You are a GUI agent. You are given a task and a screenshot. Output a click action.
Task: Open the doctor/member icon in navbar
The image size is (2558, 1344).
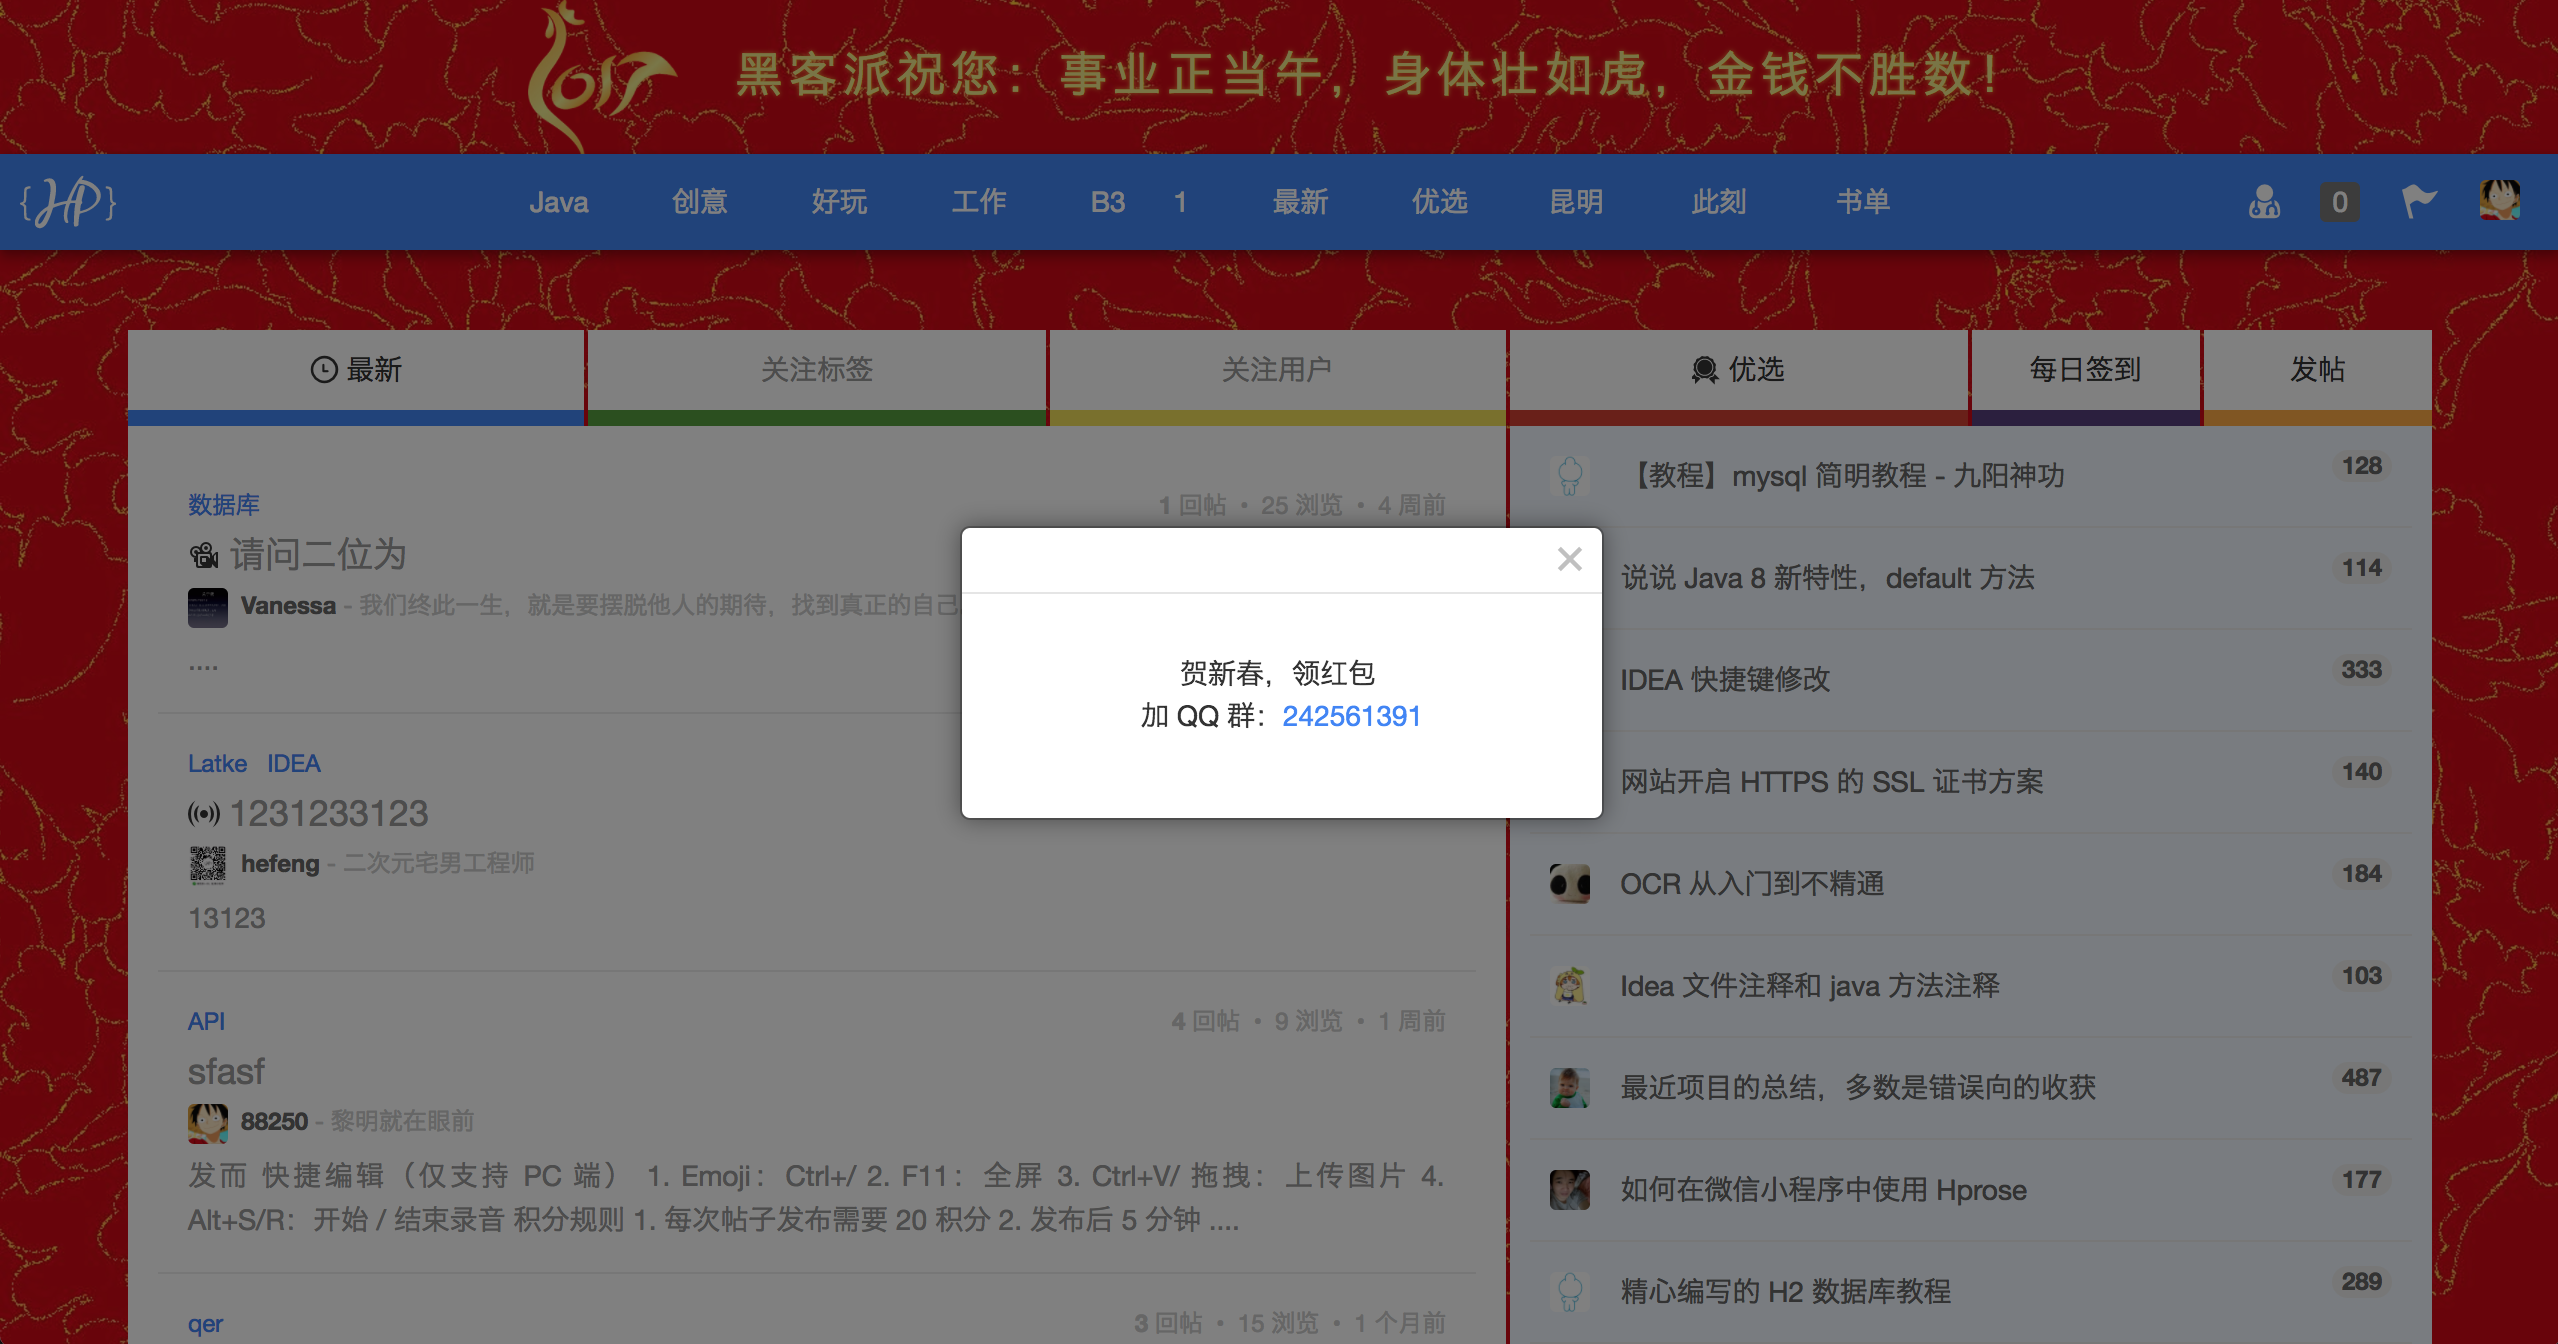click(x=2263, y=202)
